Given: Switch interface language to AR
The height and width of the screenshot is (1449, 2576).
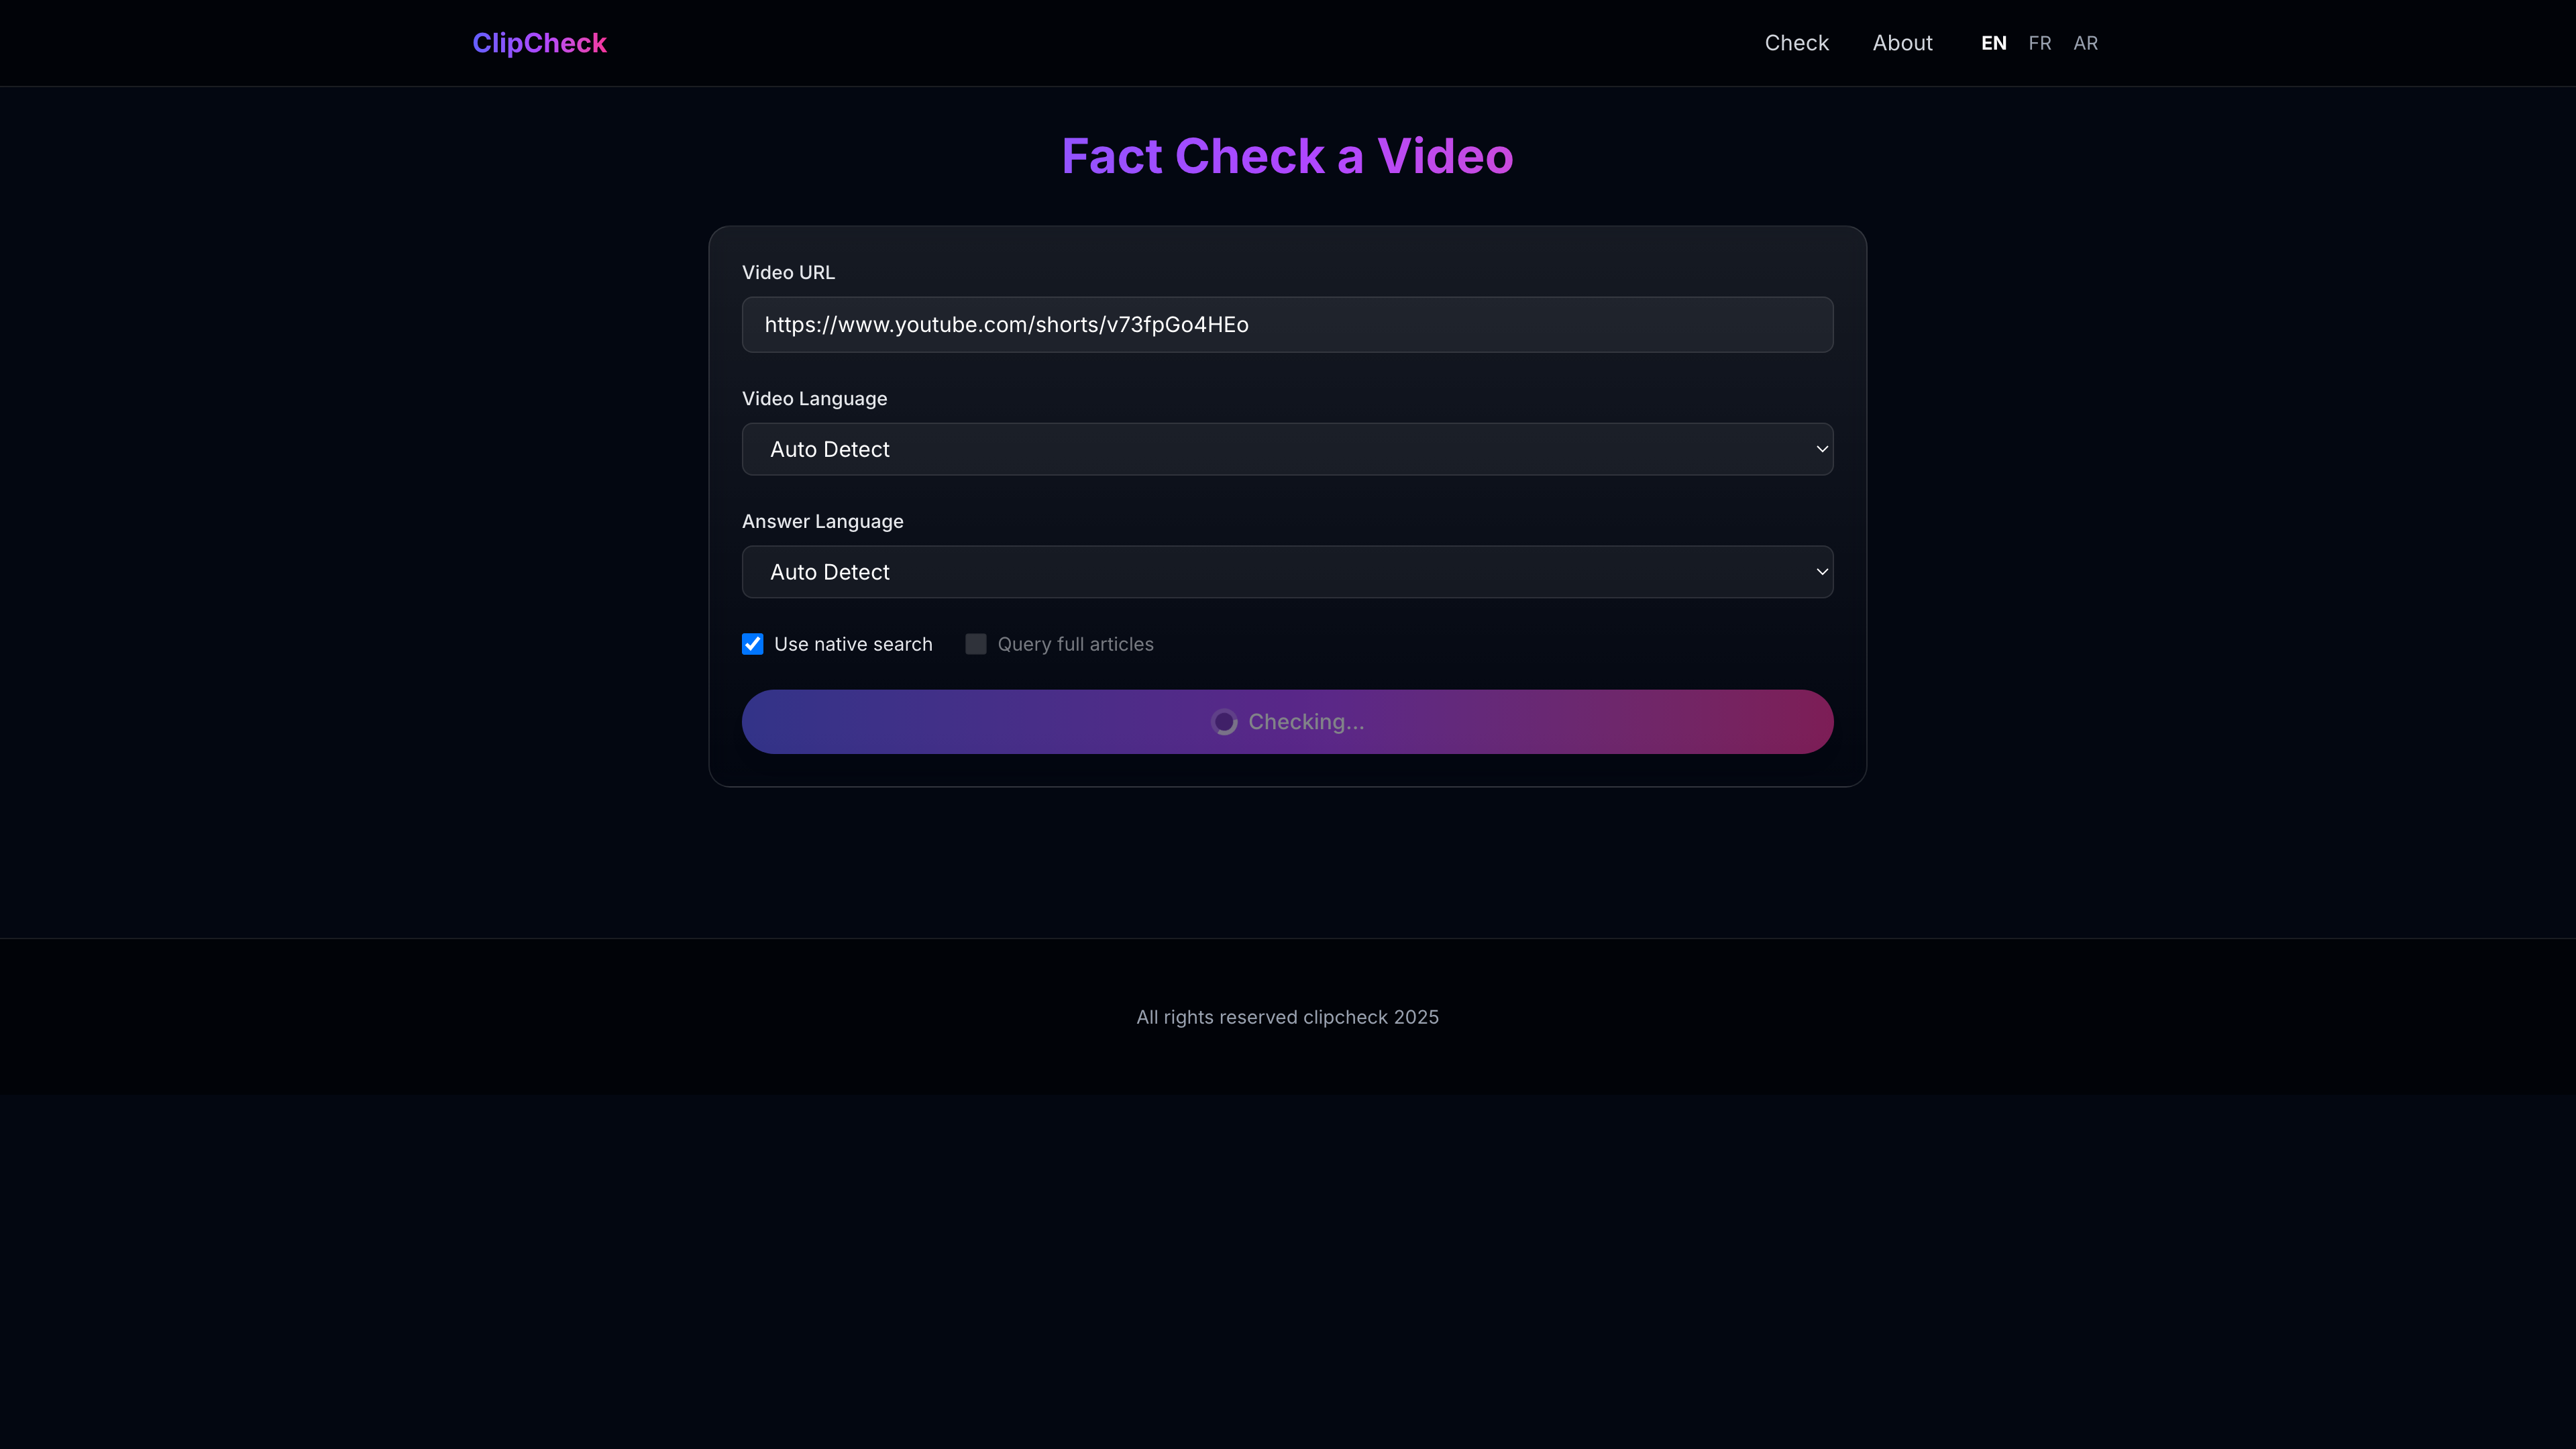Looking at the screenshot, I should [x=2085, y=43].
